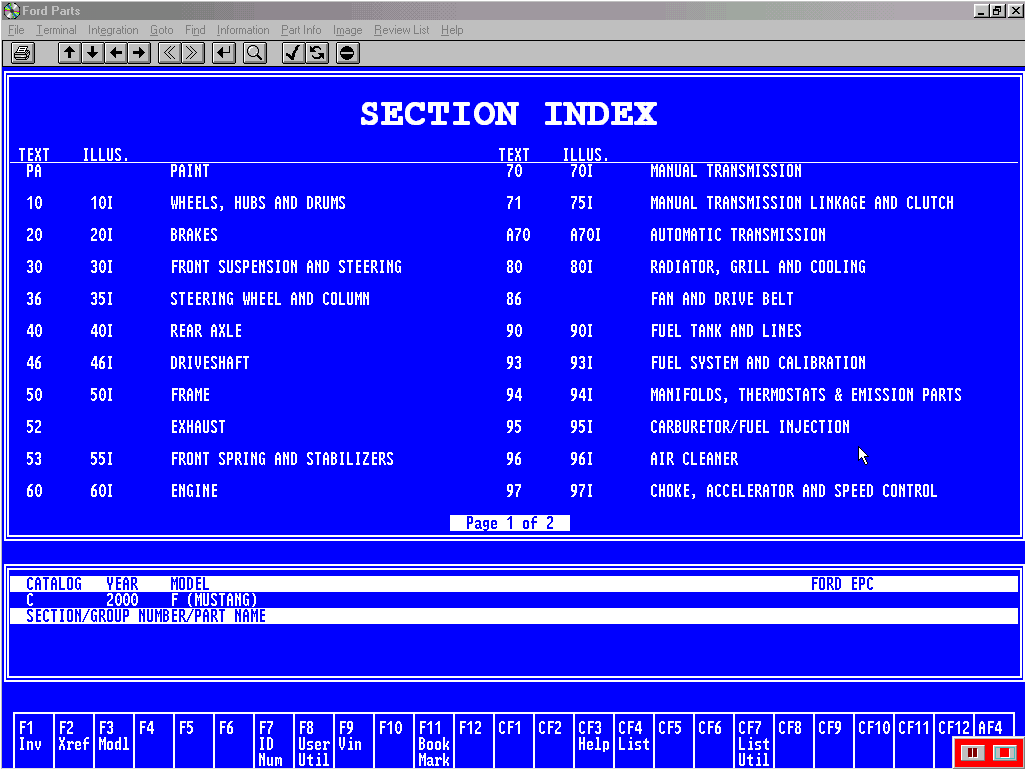Click the refresh arrows toolbar icon
This screenshot has height=769, width=1025.
point(317,53)
